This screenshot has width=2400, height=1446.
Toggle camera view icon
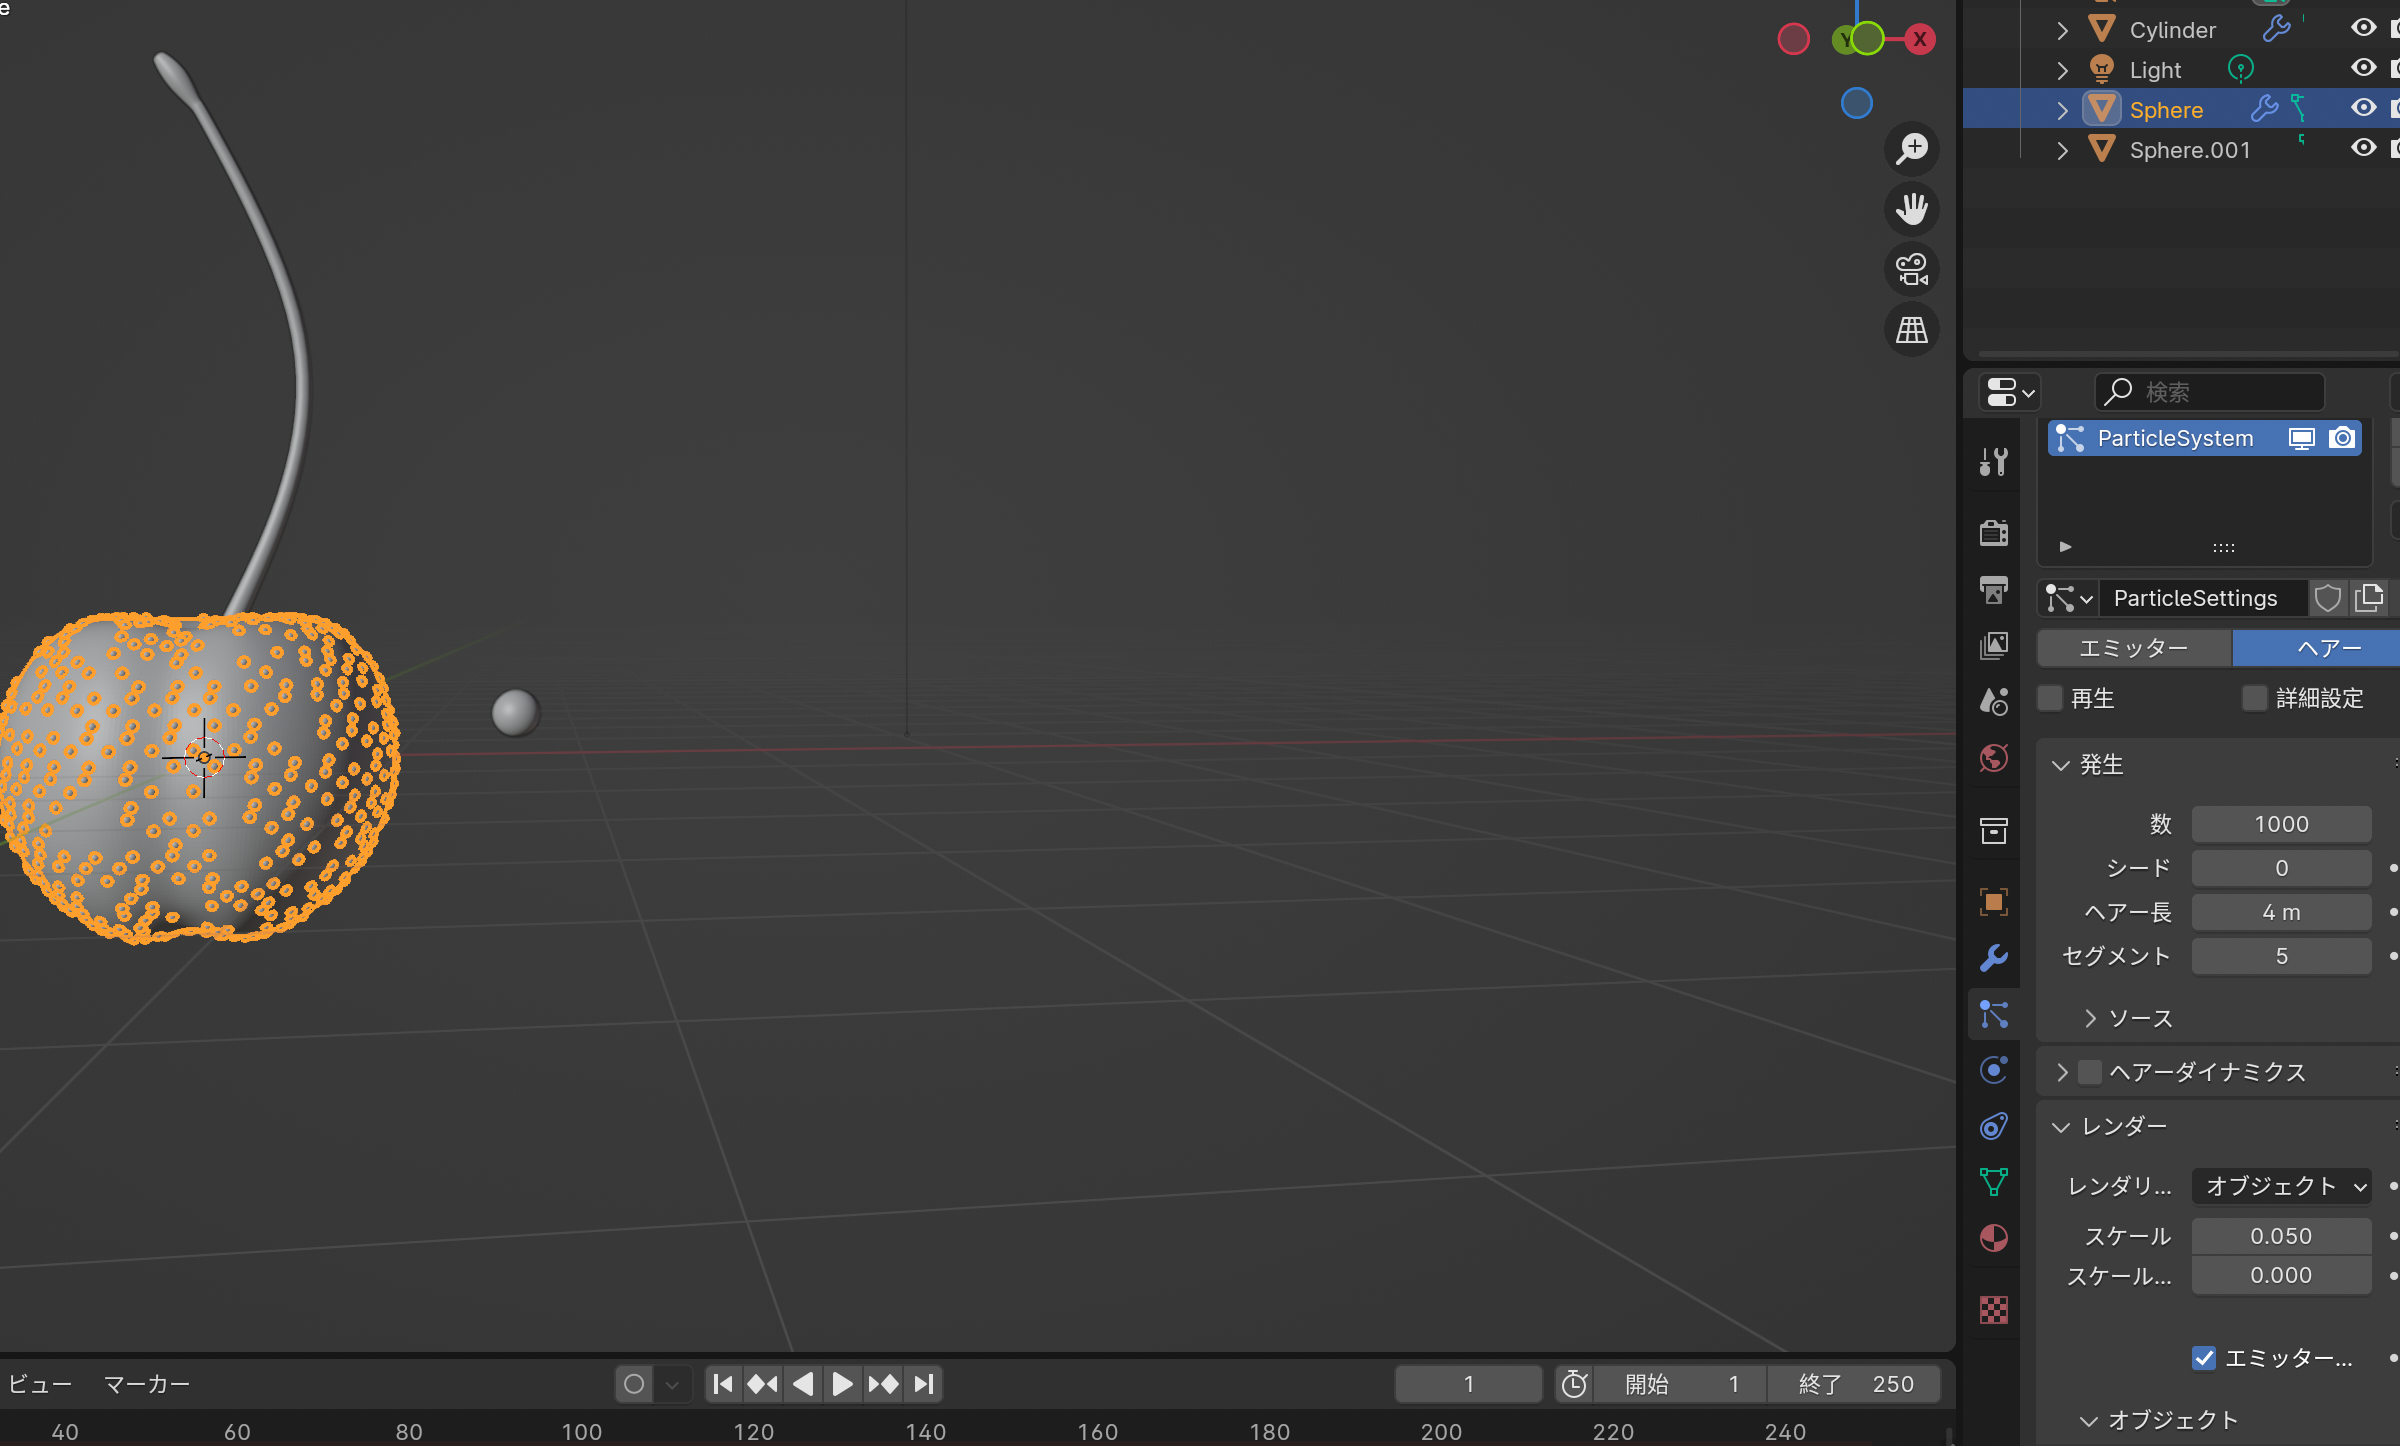point(1912,269)
